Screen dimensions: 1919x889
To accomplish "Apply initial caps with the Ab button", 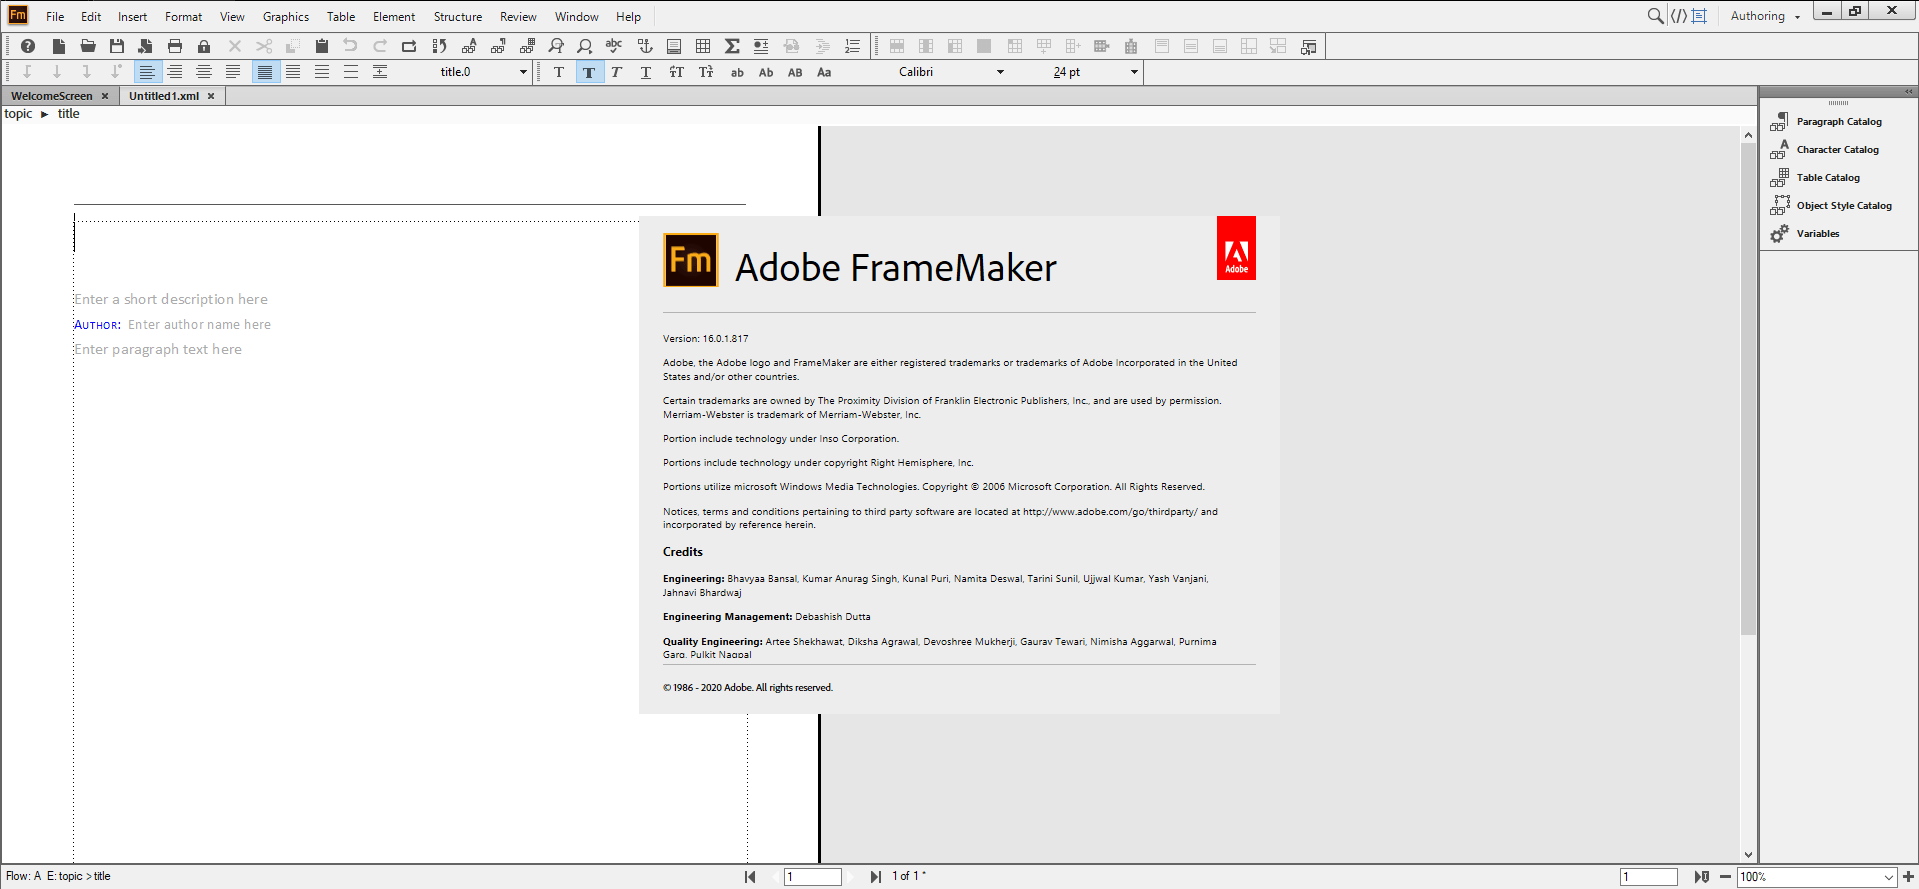I will pos(766,72).
